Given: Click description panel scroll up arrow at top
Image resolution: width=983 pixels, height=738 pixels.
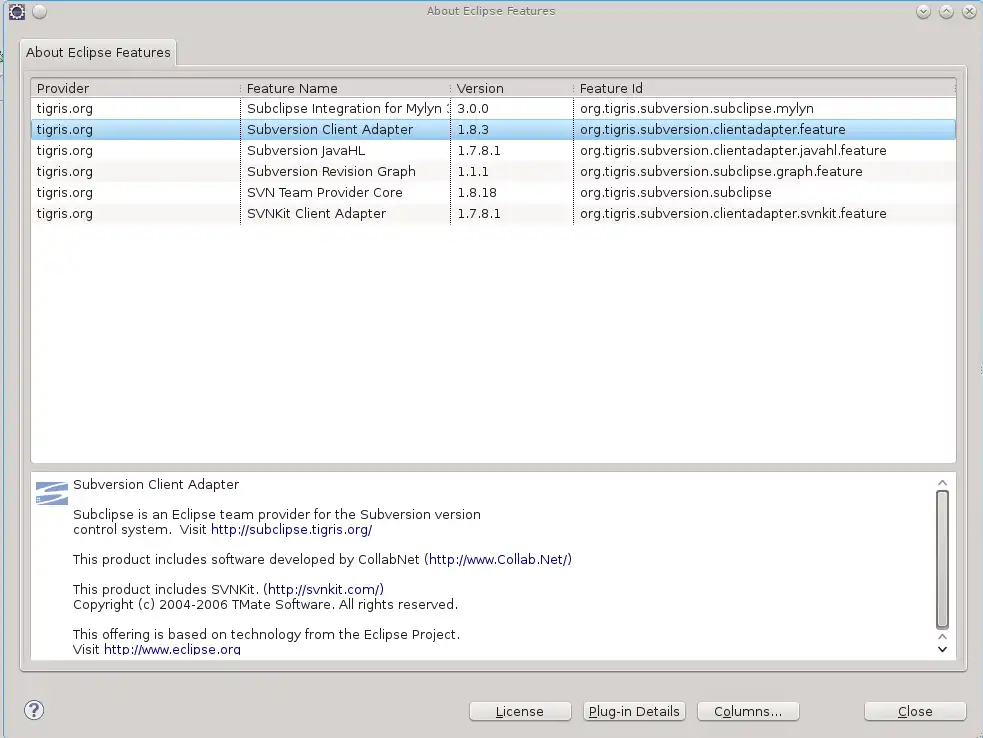Looking at the screenshot, I should [942, 483].
